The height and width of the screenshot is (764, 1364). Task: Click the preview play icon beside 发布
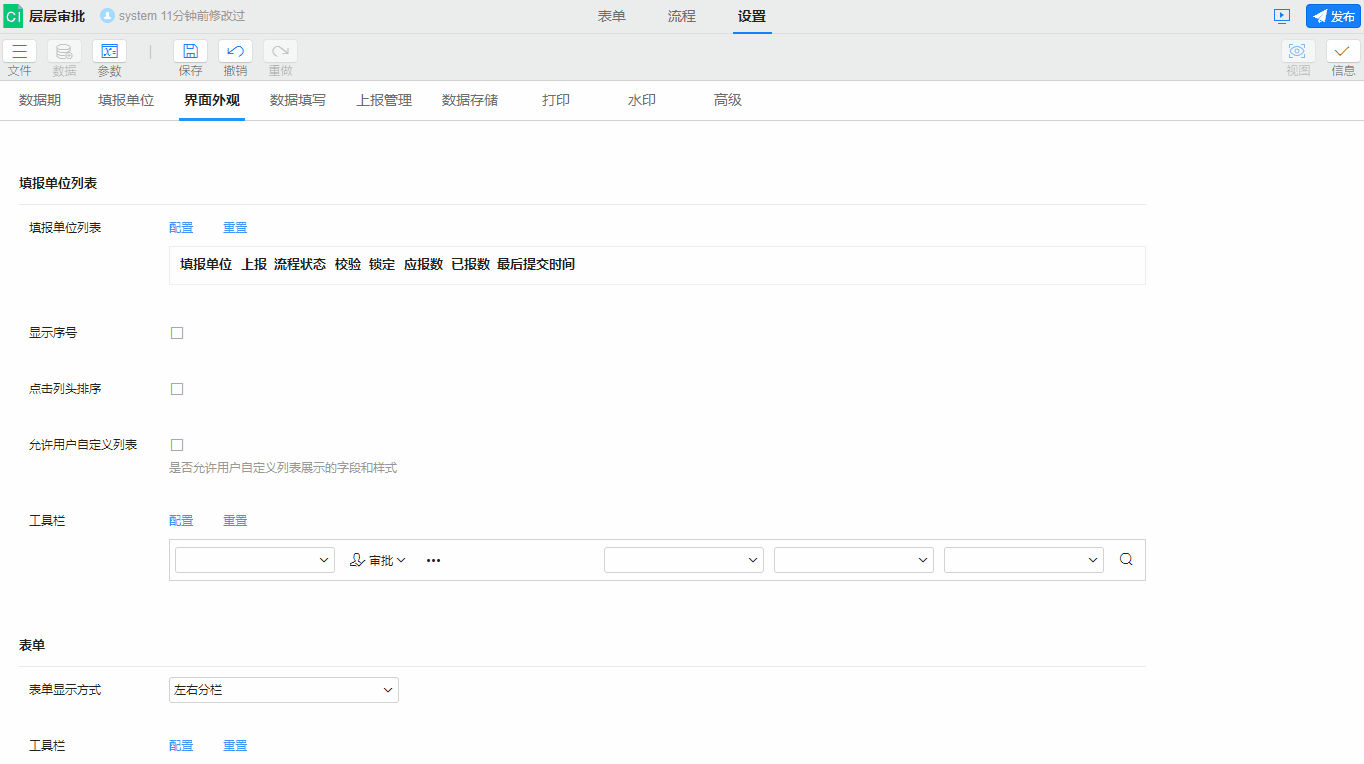click(1282, 16)
